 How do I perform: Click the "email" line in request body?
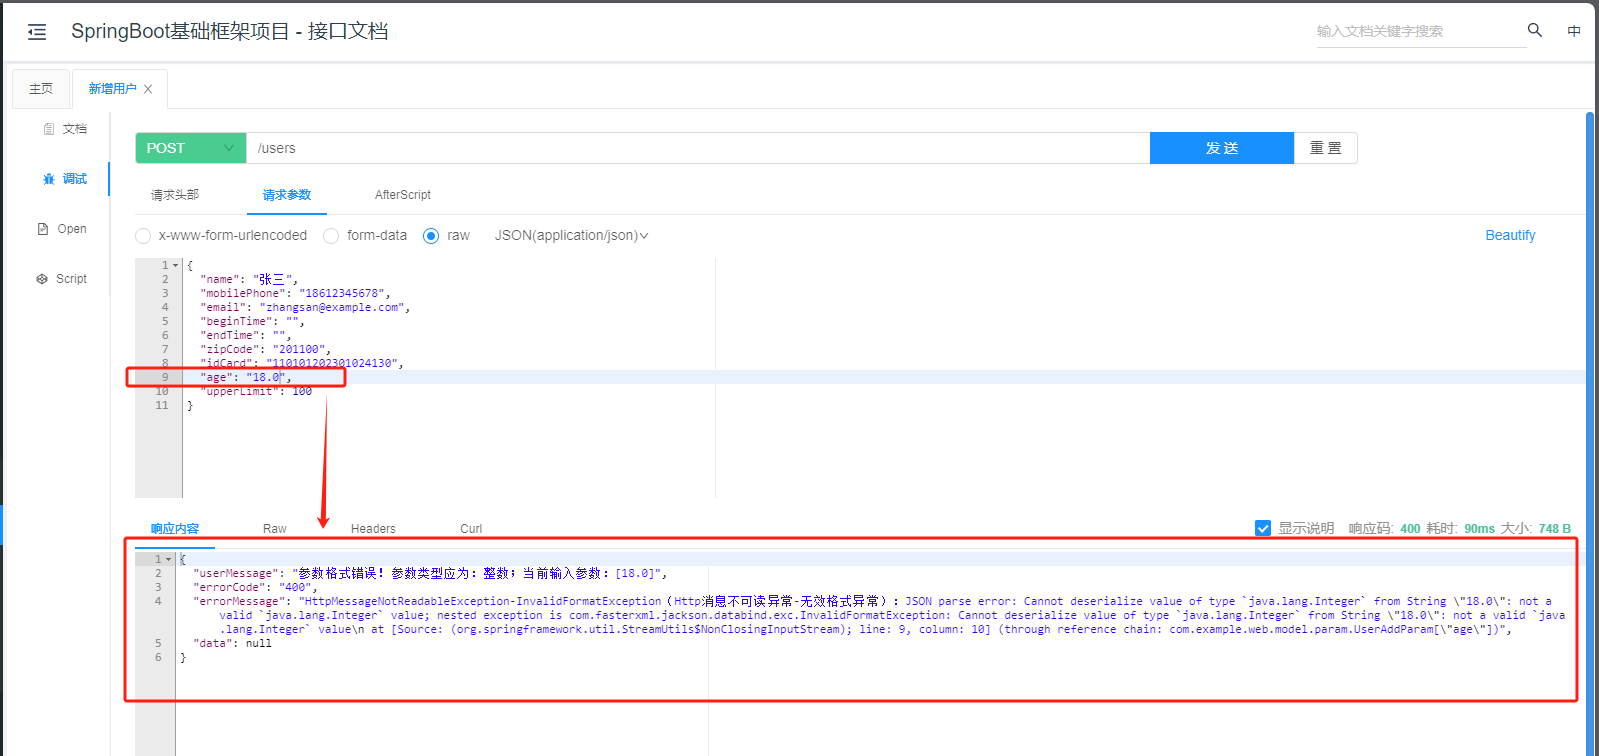tap(305, 308)
